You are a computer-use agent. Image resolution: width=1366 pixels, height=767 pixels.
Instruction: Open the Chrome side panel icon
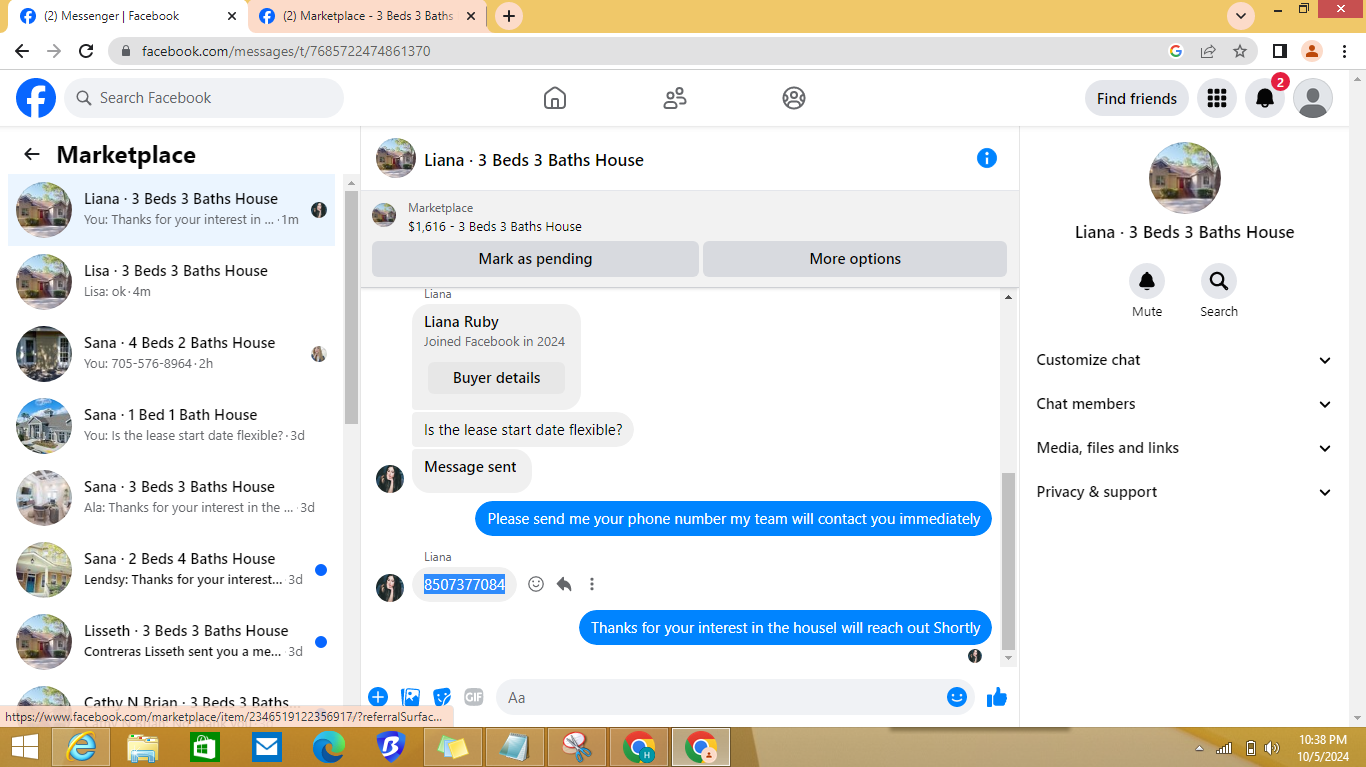(1279, 51)
